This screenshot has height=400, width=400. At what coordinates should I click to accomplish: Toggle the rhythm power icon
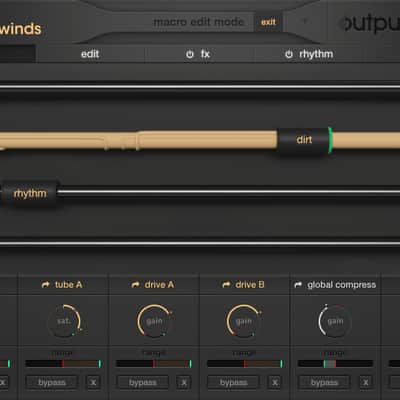pos(289,54)
